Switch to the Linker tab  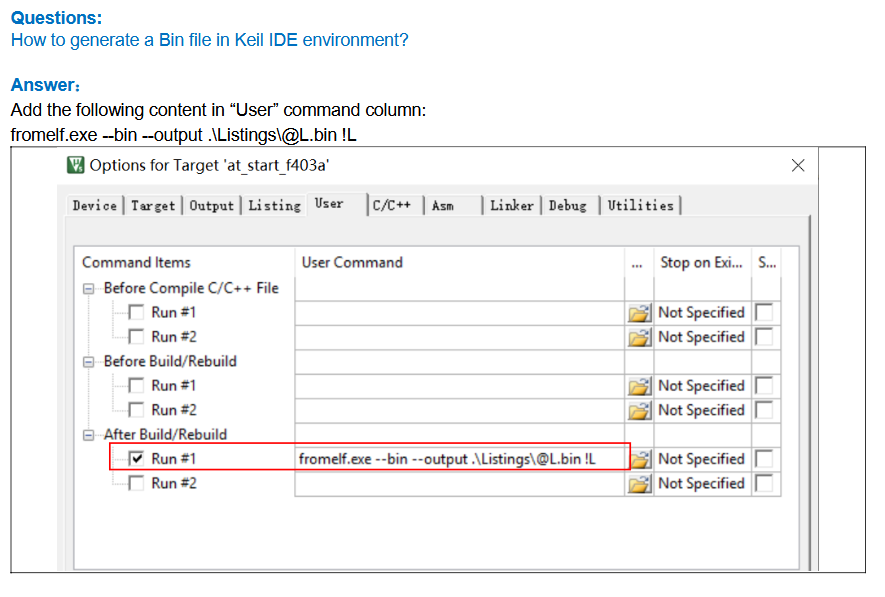coord(511,205)
